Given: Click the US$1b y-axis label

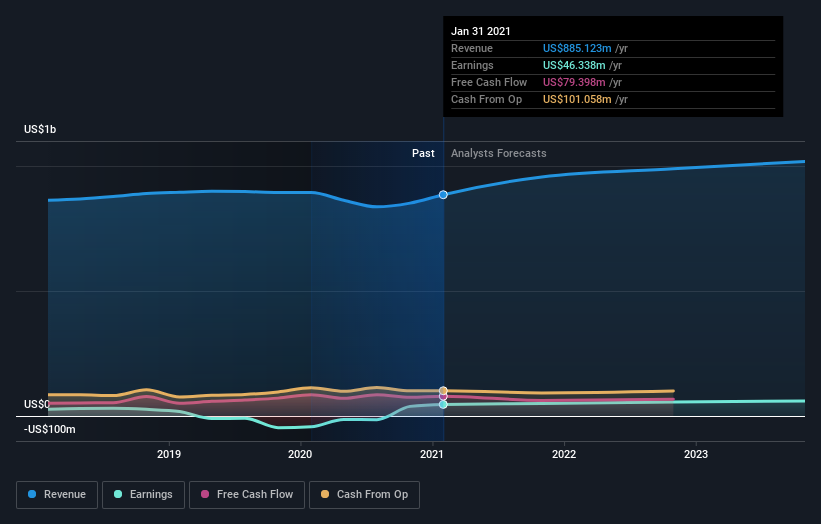Looking at the screenshot, I should 40,129.
